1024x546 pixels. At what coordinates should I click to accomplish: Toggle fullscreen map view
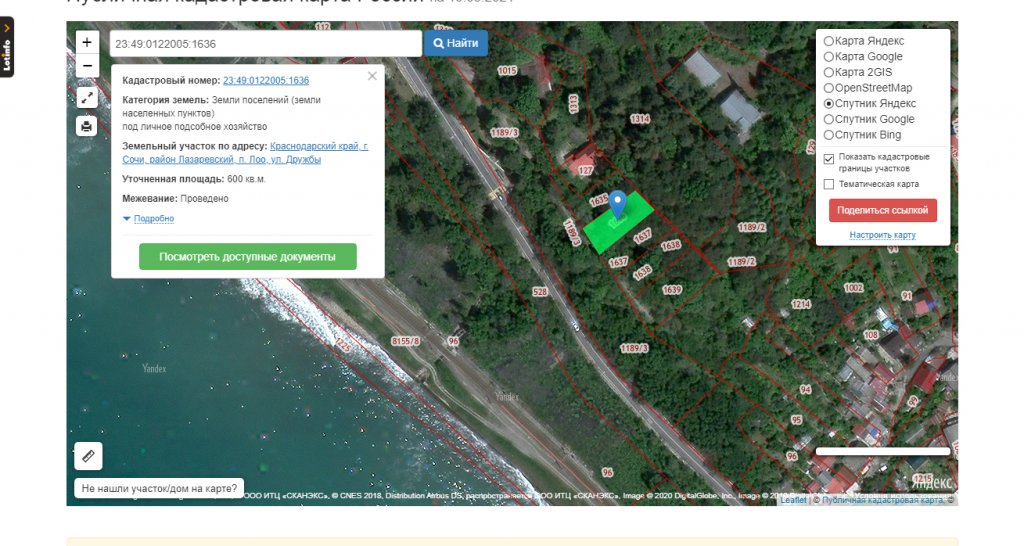coord(87,98)
